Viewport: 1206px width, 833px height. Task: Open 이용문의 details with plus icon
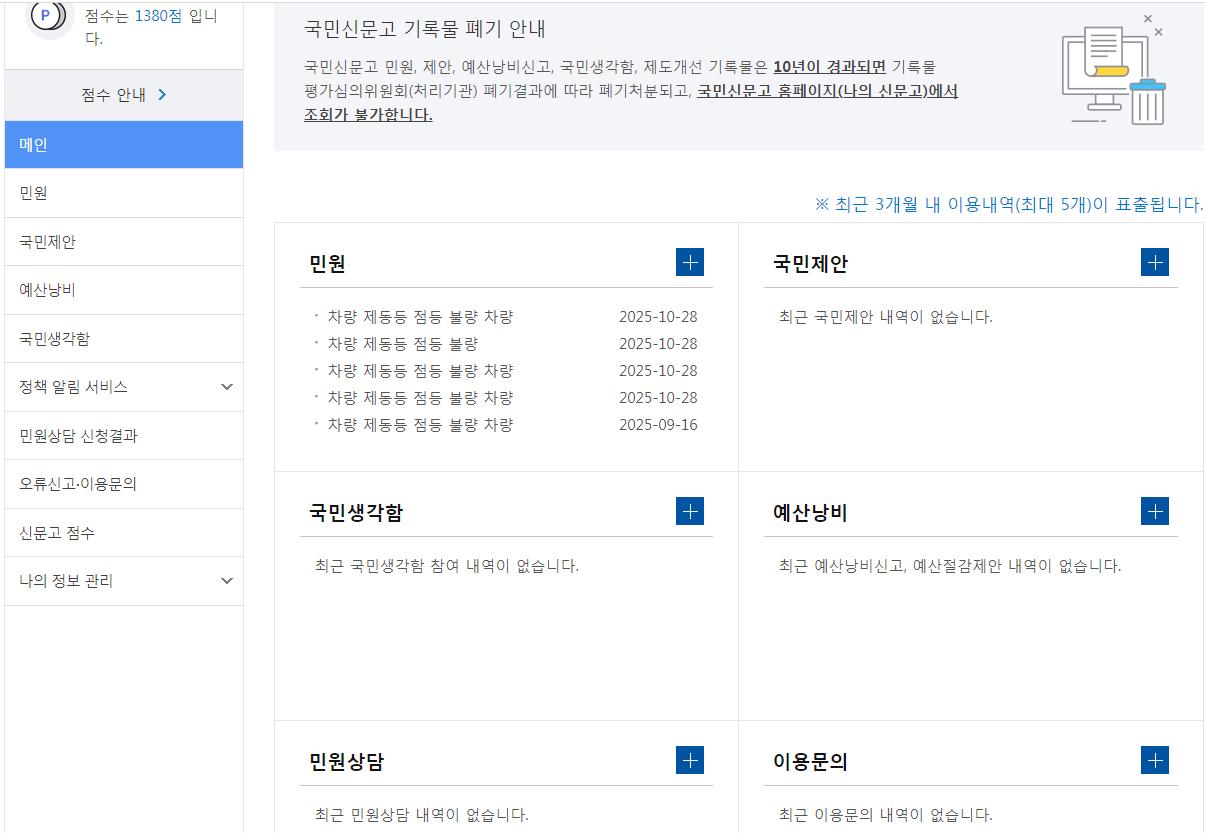coord(1154,760)
